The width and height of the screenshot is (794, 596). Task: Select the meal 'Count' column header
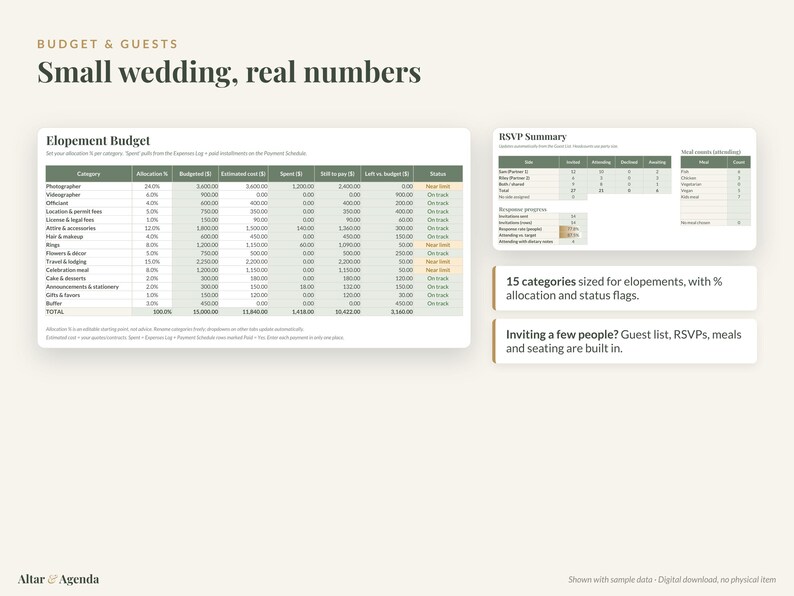pyautogui.click(x=739, y=162)
